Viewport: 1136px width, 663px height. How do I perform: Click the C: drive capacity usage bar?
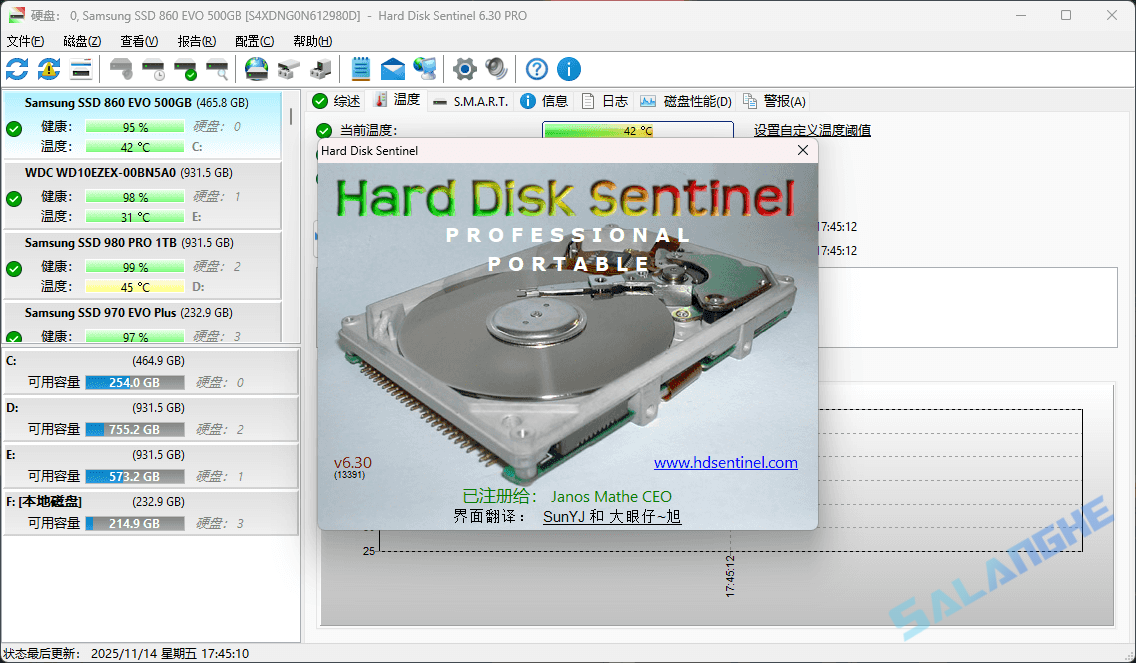pyautogui.click(x=135, y=381)
